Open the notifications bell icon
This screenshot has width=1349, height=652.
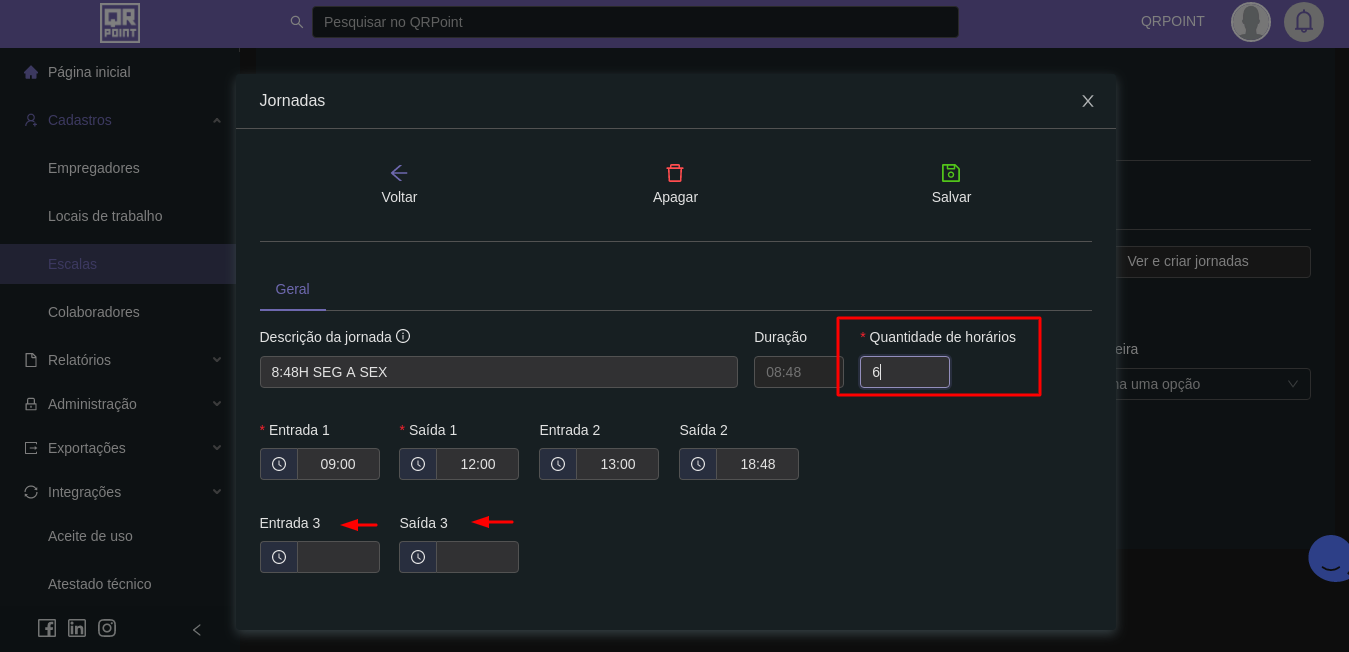coord(1303,22)
